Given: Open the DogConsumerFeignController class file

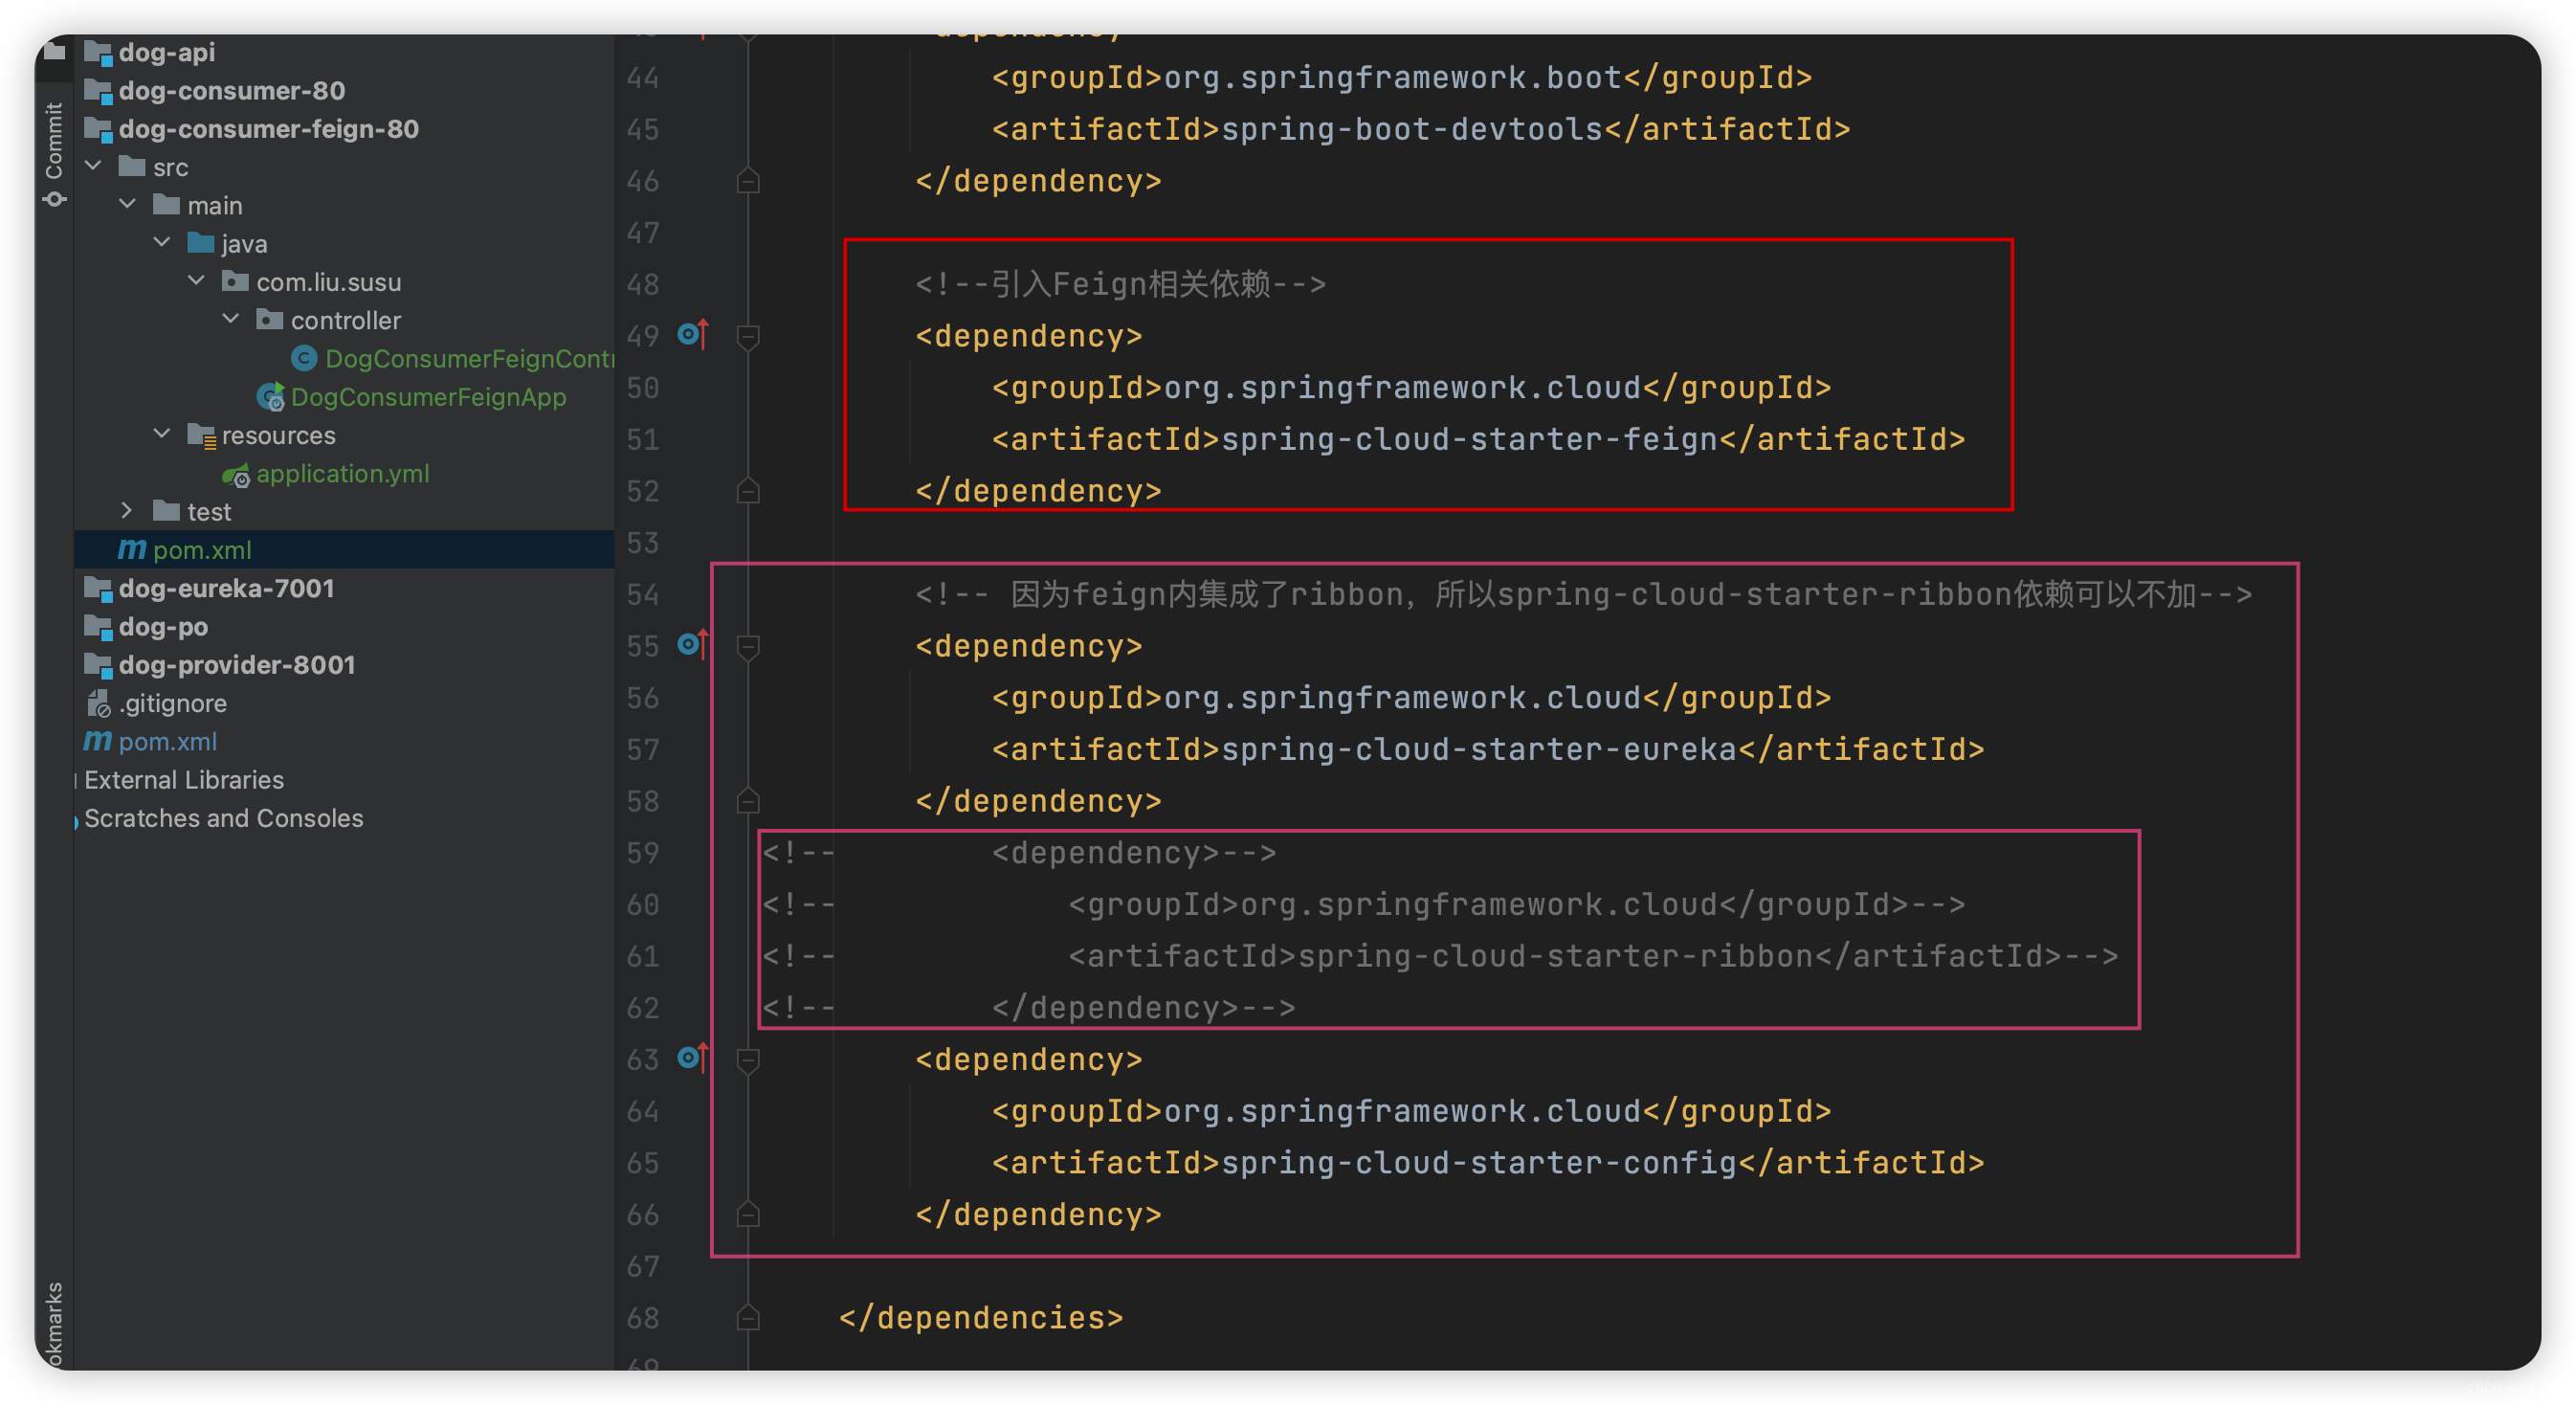Looking at the screenshot, I should point(469,358).
